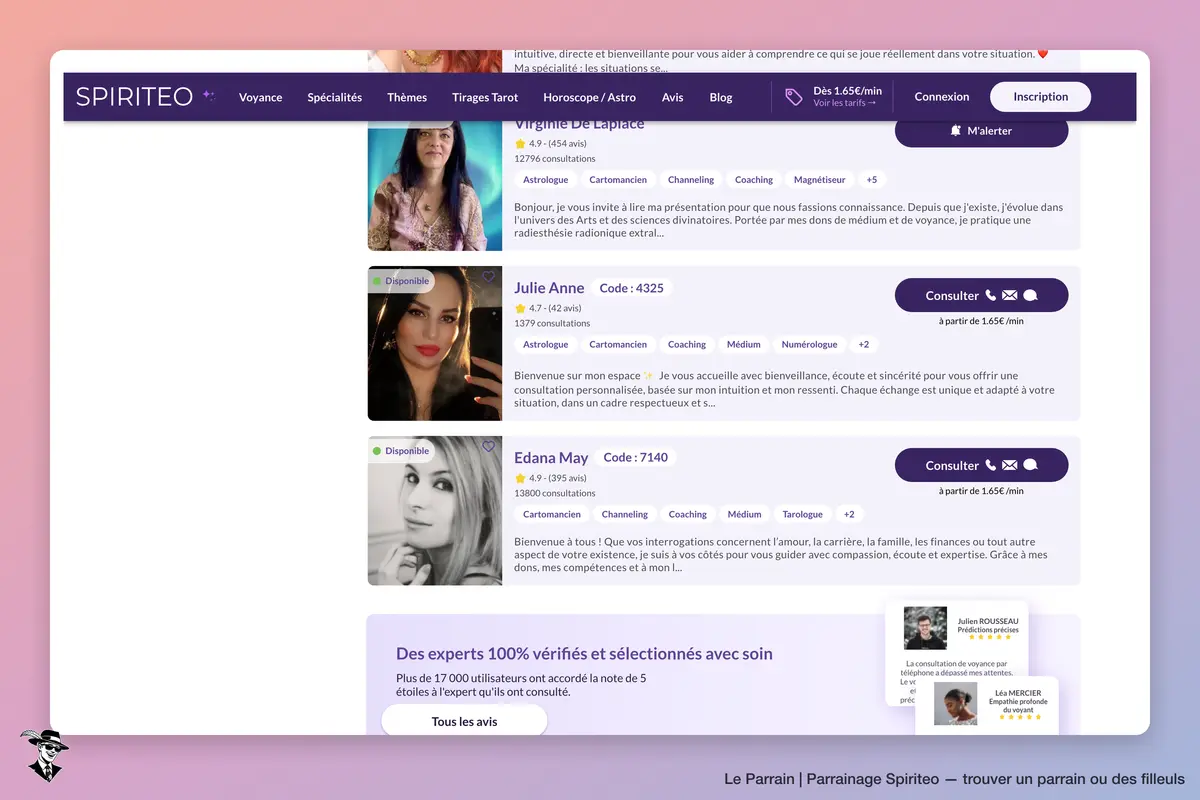The image size is (1200, 800).
Task: Click Julie Anne's Disponible status badge
Action: coord(401,281)
